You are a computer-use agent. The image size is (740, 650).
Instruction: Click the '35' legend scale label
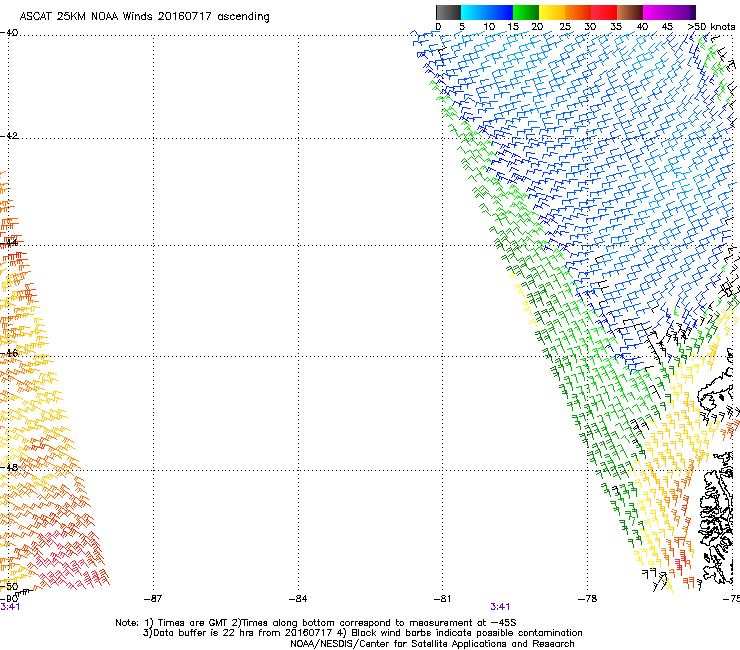tap(616, 27)
